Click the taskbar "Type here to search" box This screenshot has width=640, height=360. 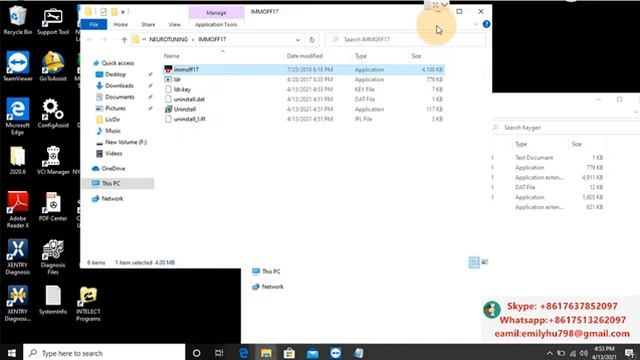(x=104, y=353)
